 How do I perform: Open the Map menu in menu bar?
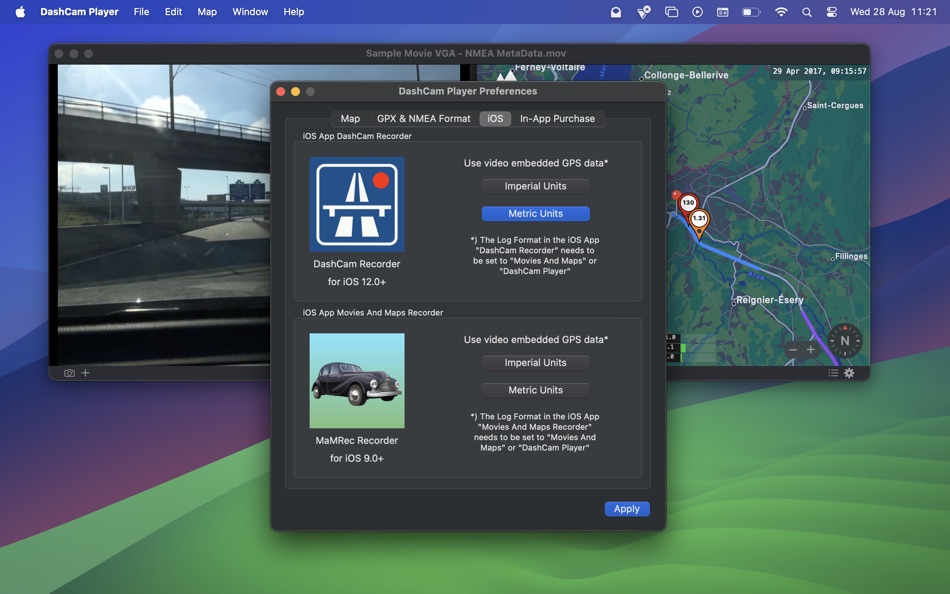pos(207,12)
